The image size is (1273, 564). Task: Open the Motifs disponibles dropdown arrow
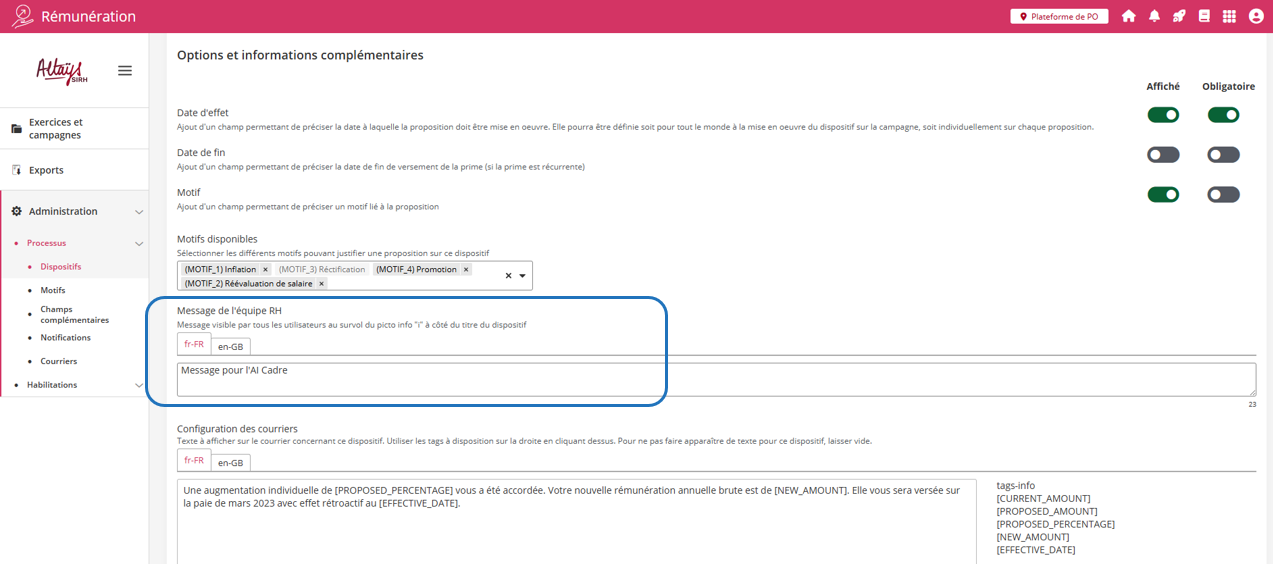(522, 276)
